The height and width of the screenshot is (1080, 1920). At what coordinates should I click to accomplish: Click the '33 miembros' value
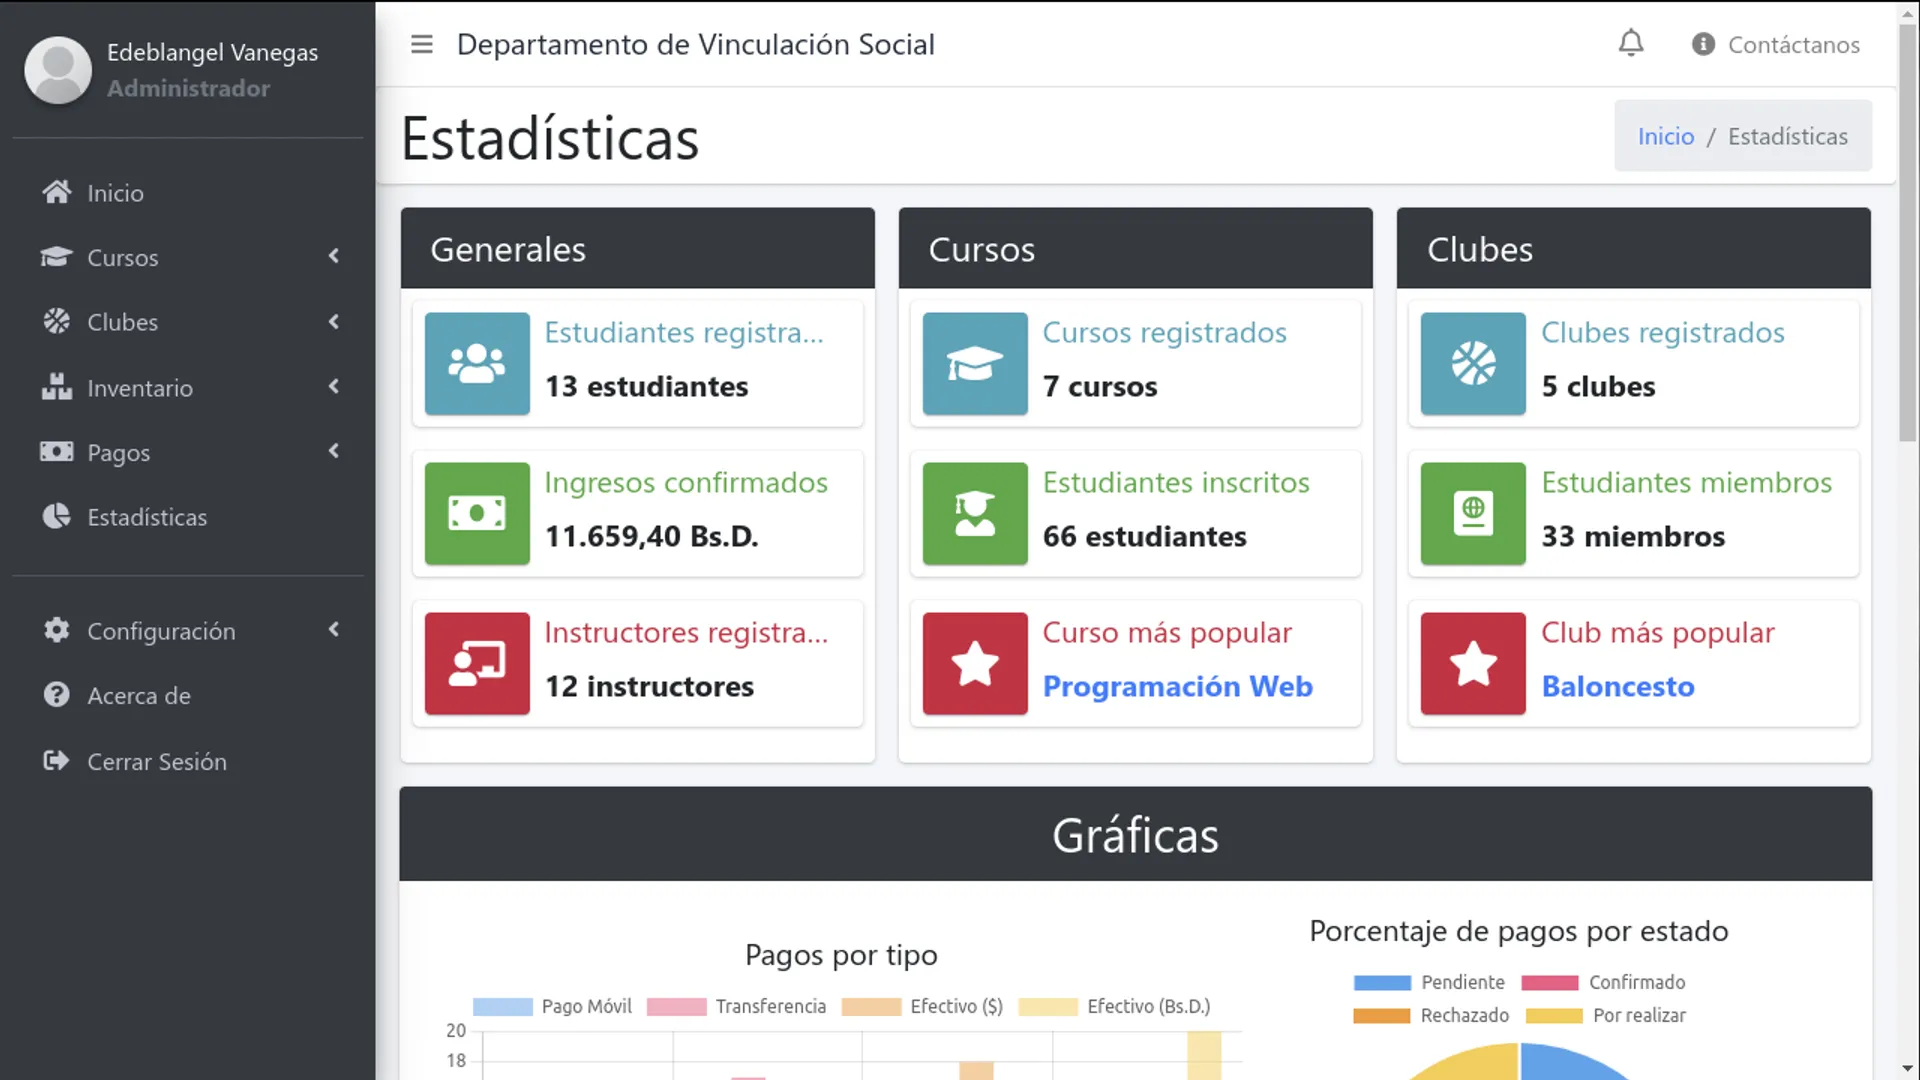[1633, 537]
